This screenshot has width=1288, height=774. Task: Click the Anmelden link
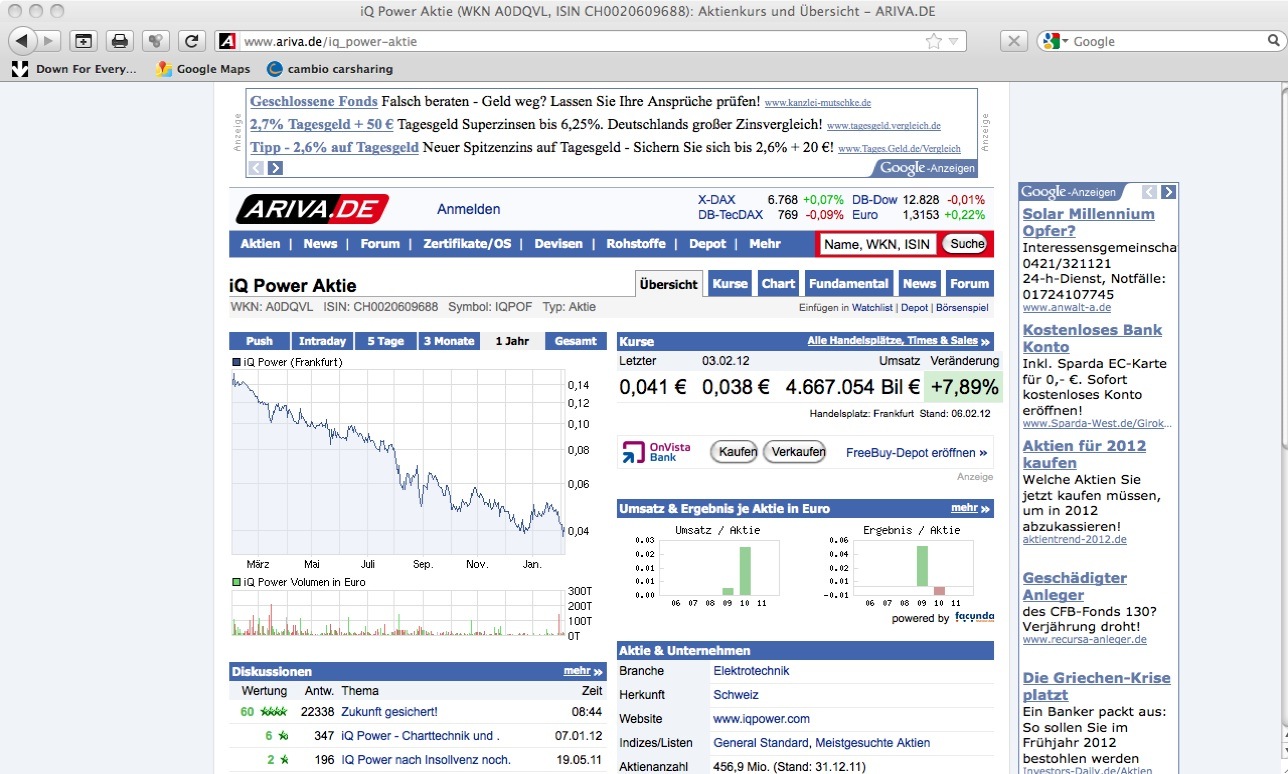[469, 209]
